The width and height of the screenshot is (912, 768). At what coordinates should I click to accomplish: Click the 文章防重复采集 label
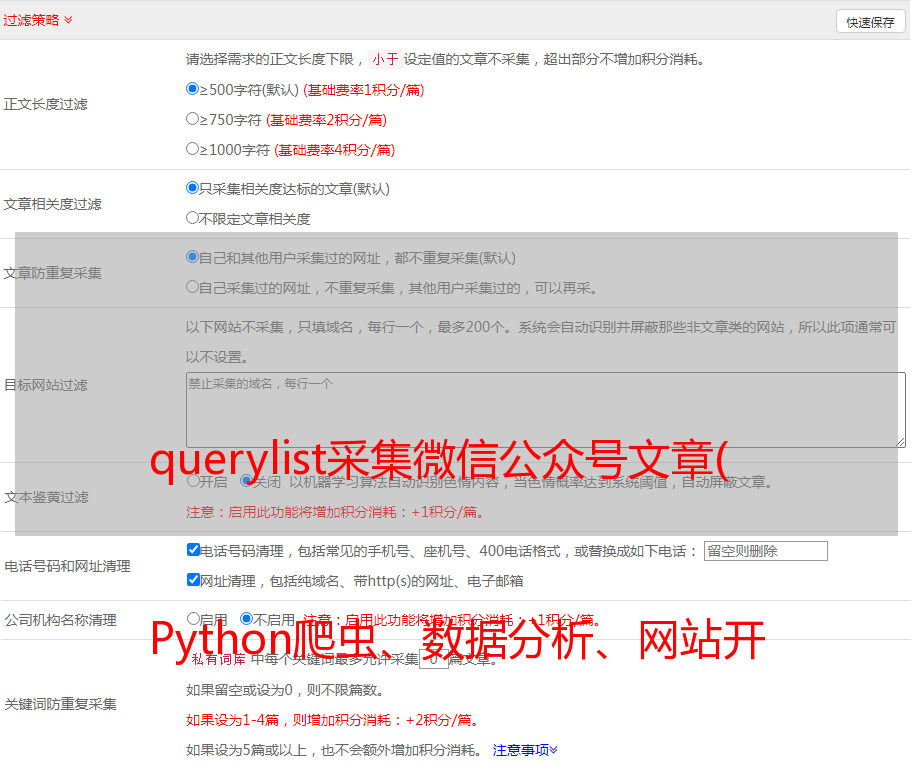pos(52,273)
